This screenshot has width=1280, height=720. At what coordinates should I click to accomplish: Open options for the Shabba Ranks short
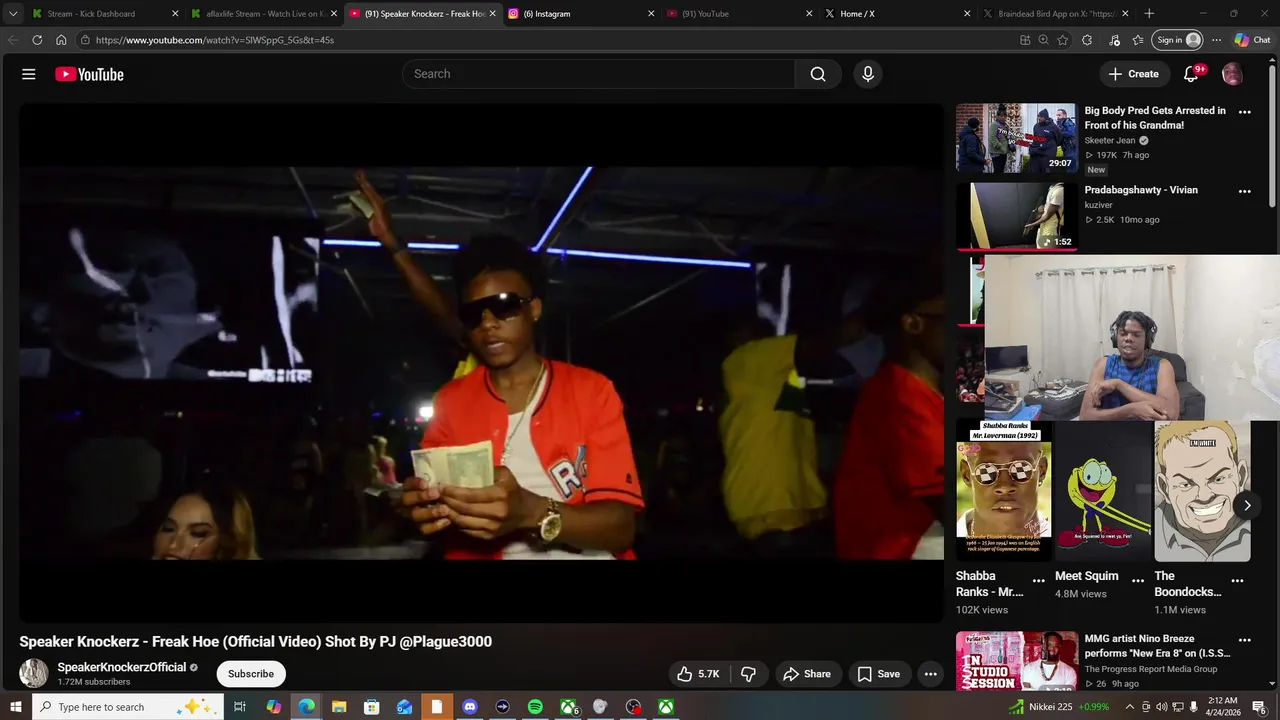1039,580
